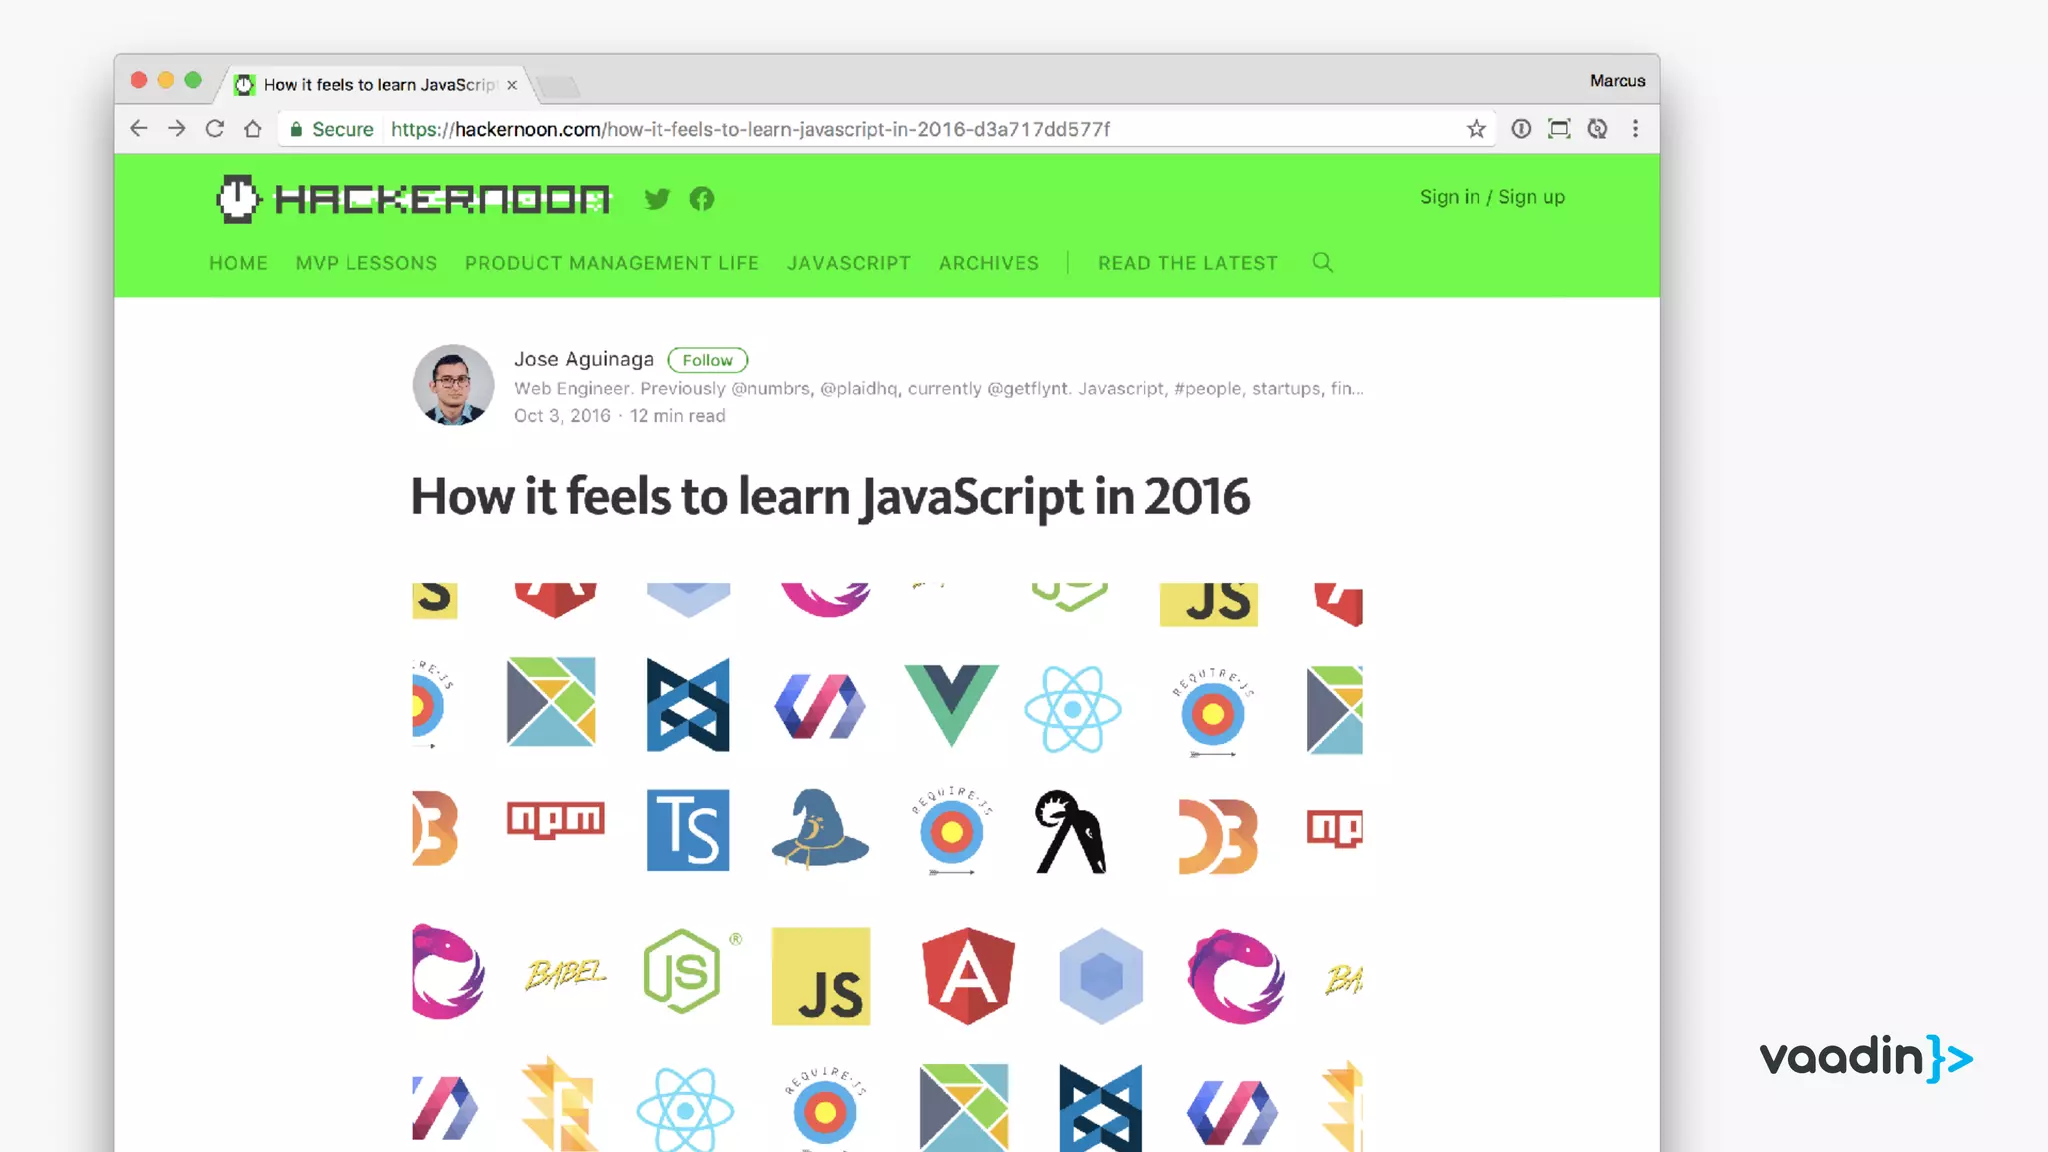Close the 'How it feels' browser tab
Image resolution: width=2048 pixels, height=1152 pixels.
tap(512, 85)
